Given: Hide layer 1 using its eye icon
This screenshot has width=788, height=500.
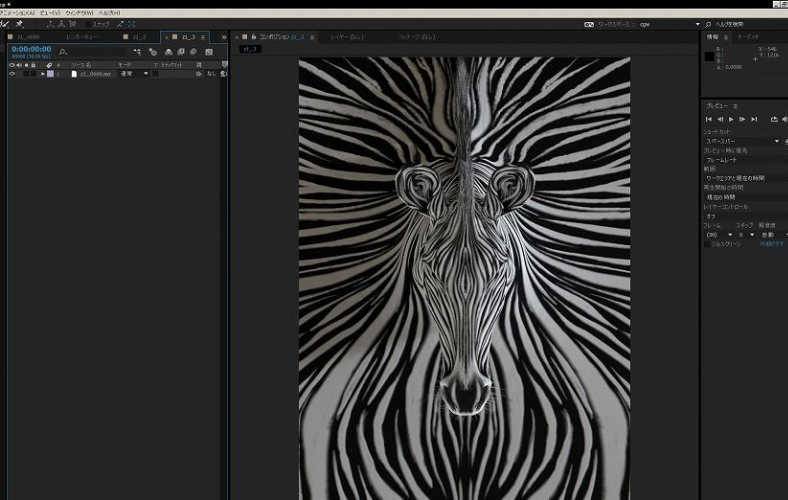Looking at the screenshot, I should [12, 74].
